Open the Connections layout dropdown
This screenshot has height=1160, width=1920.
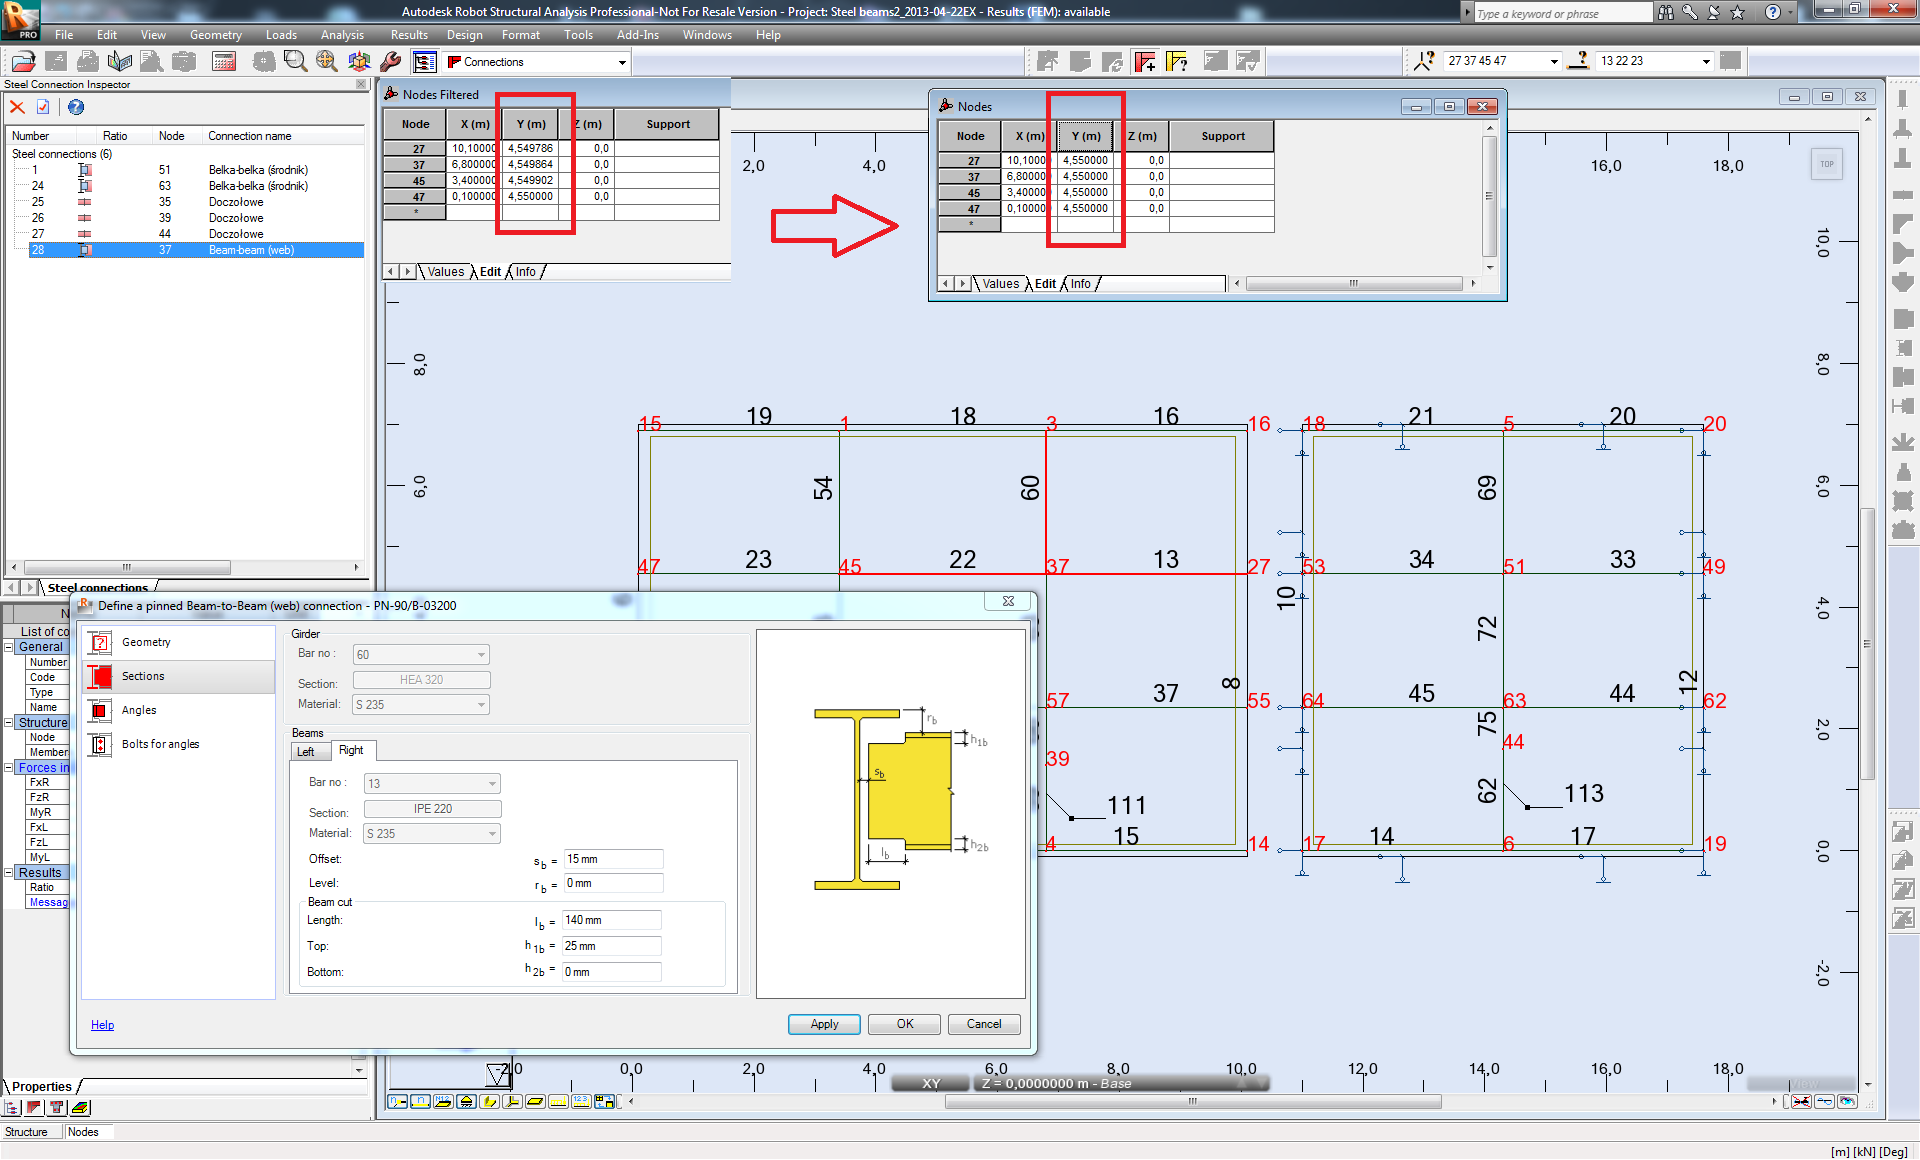tap(622, 61)
